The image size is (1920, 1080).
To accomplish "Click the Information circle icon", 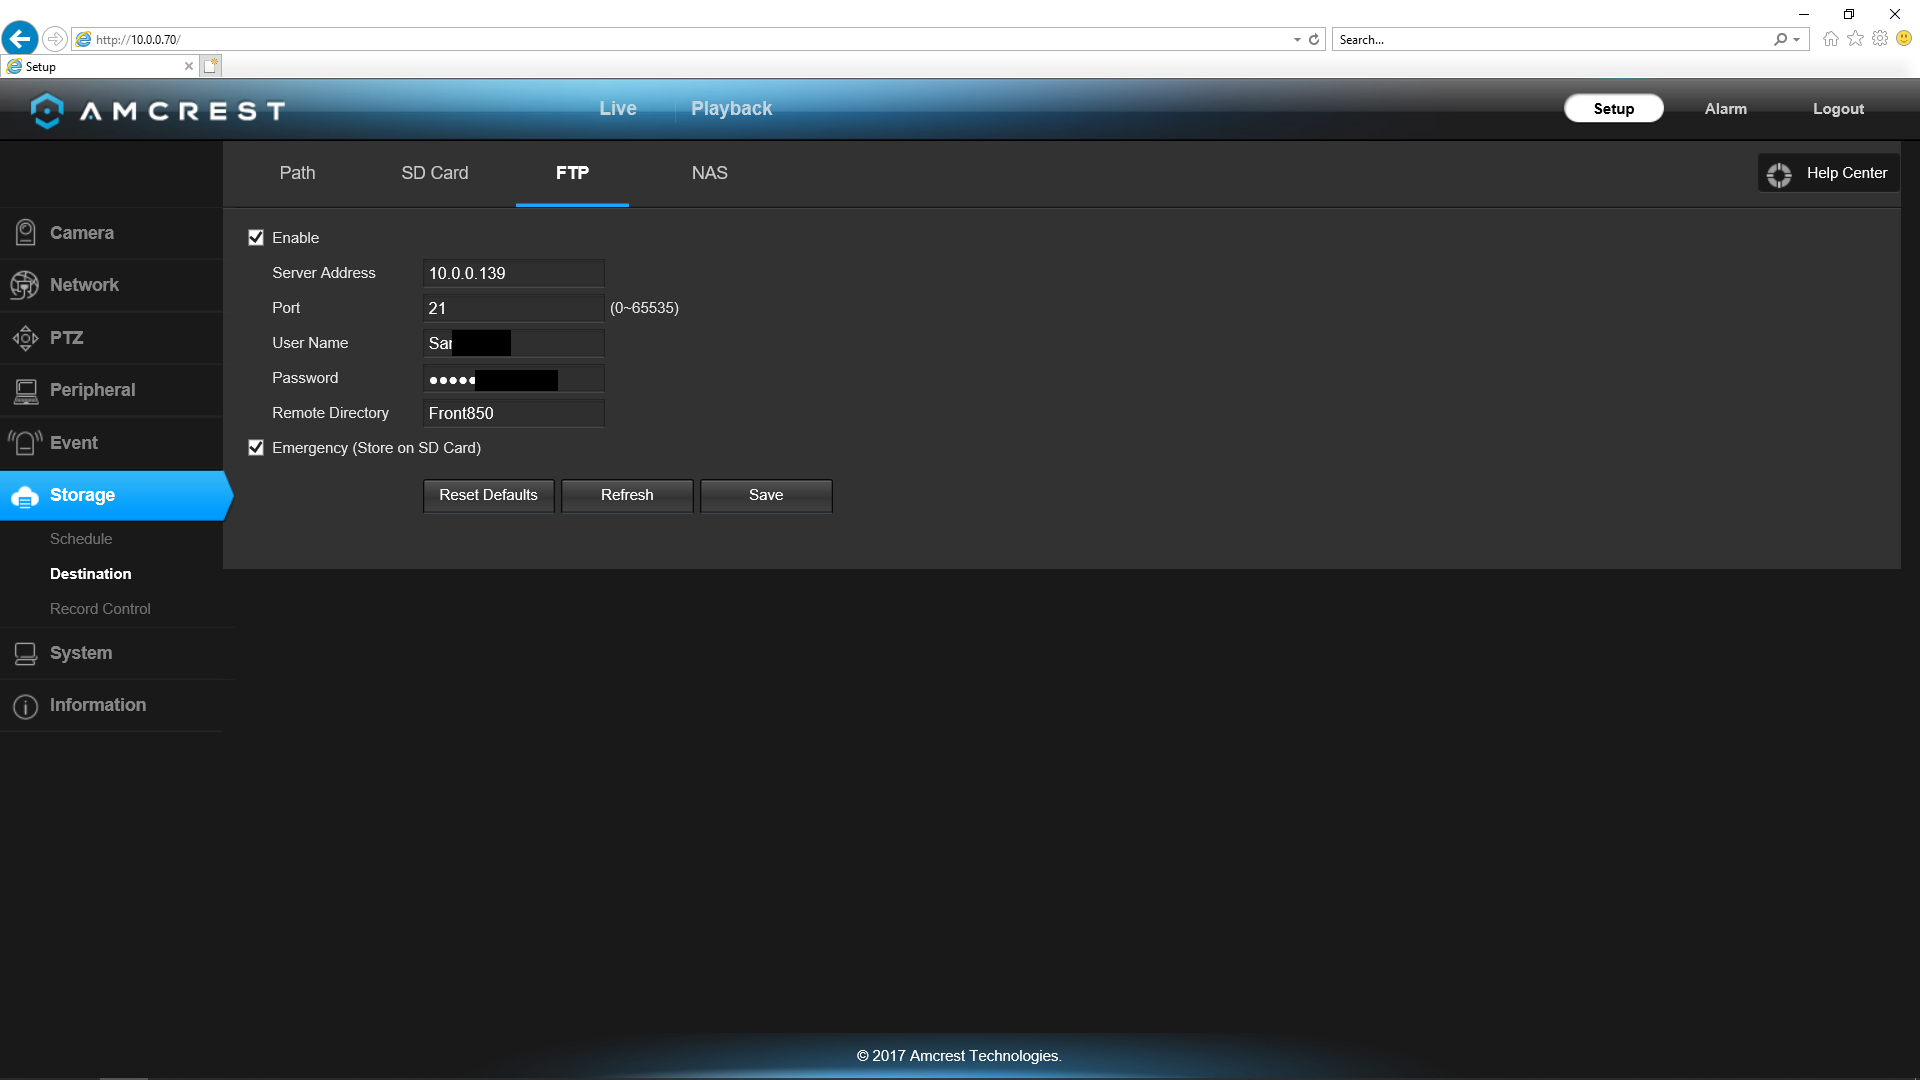I will coord(26,706).
